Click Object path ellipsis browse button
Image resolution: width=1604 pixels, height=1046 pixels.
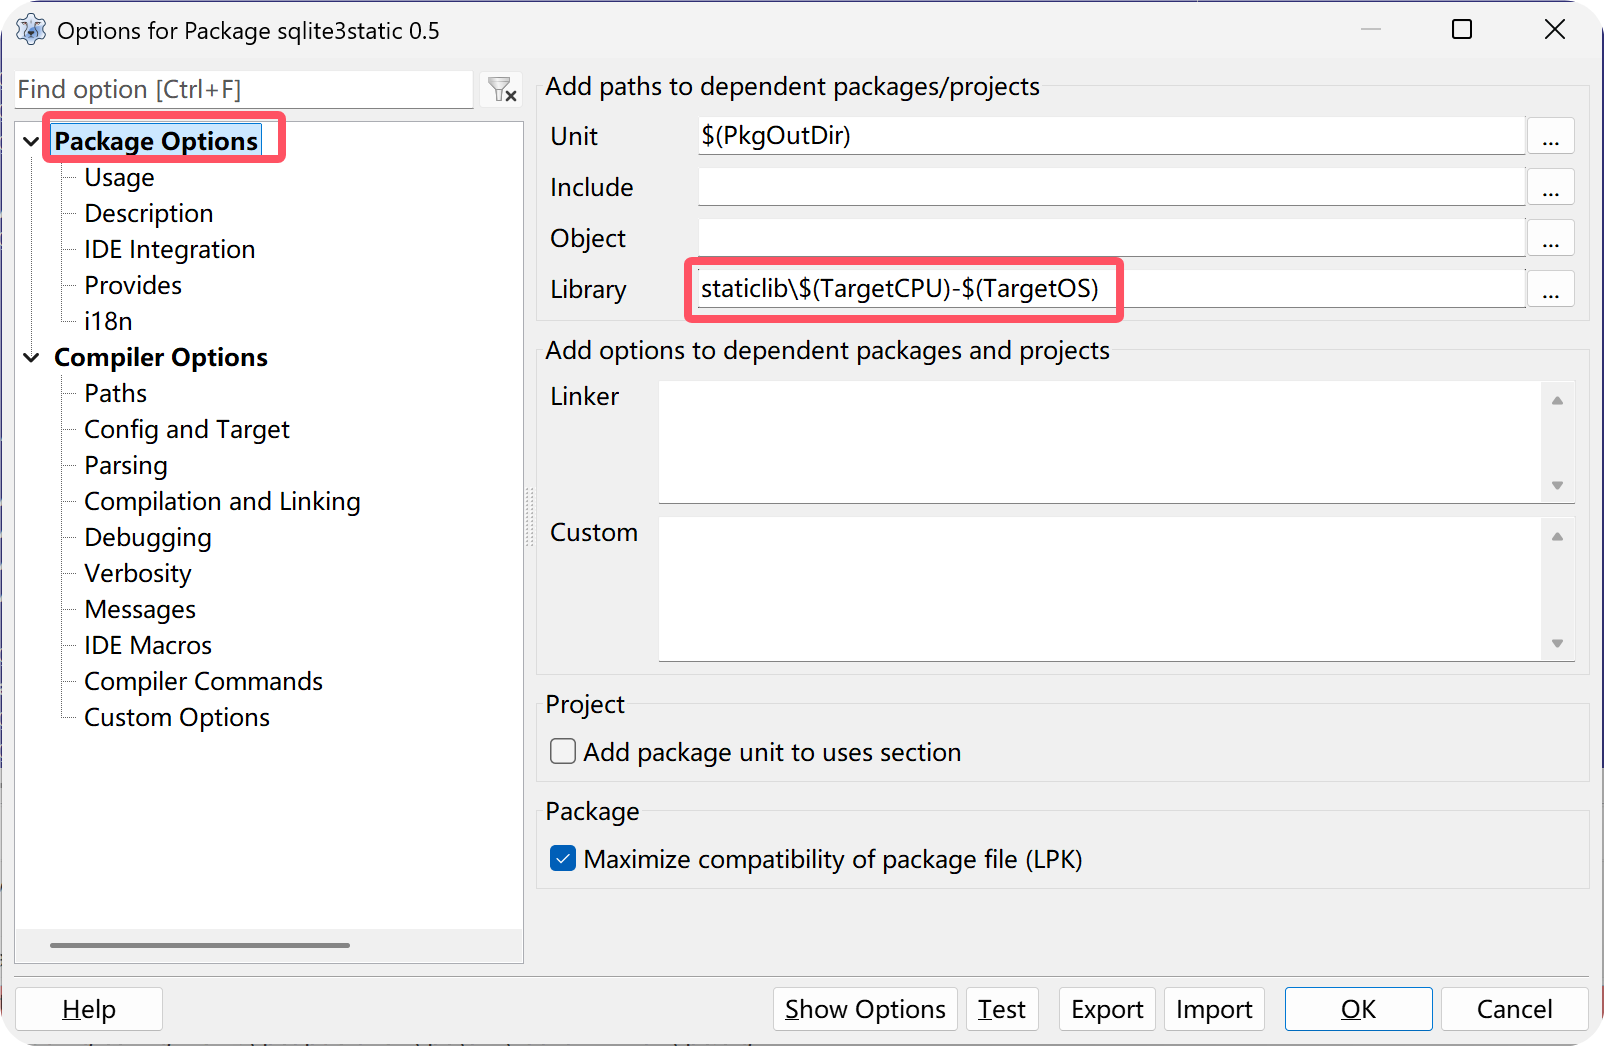point(1550,239)
